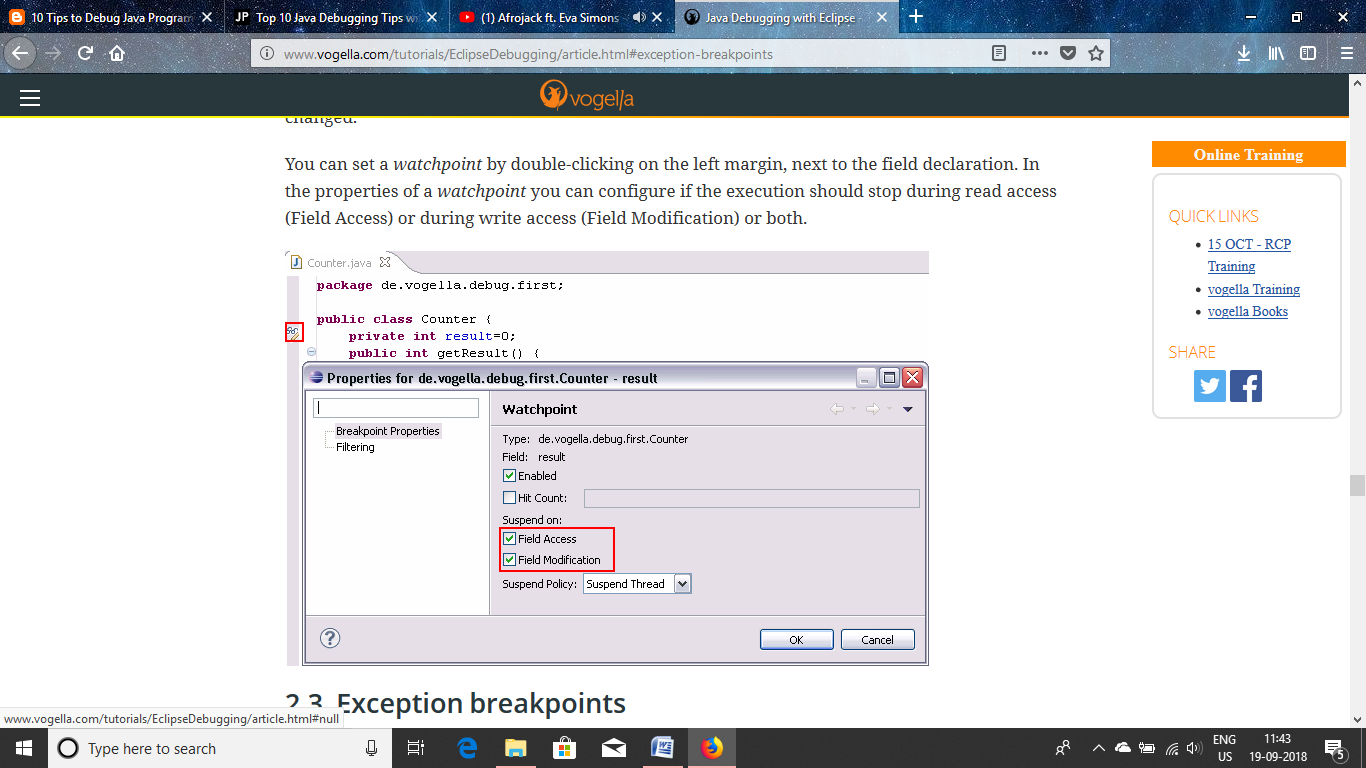Open the Twitter share icon
This screenshot has height=768, width=1366.
click(1210, 386)
